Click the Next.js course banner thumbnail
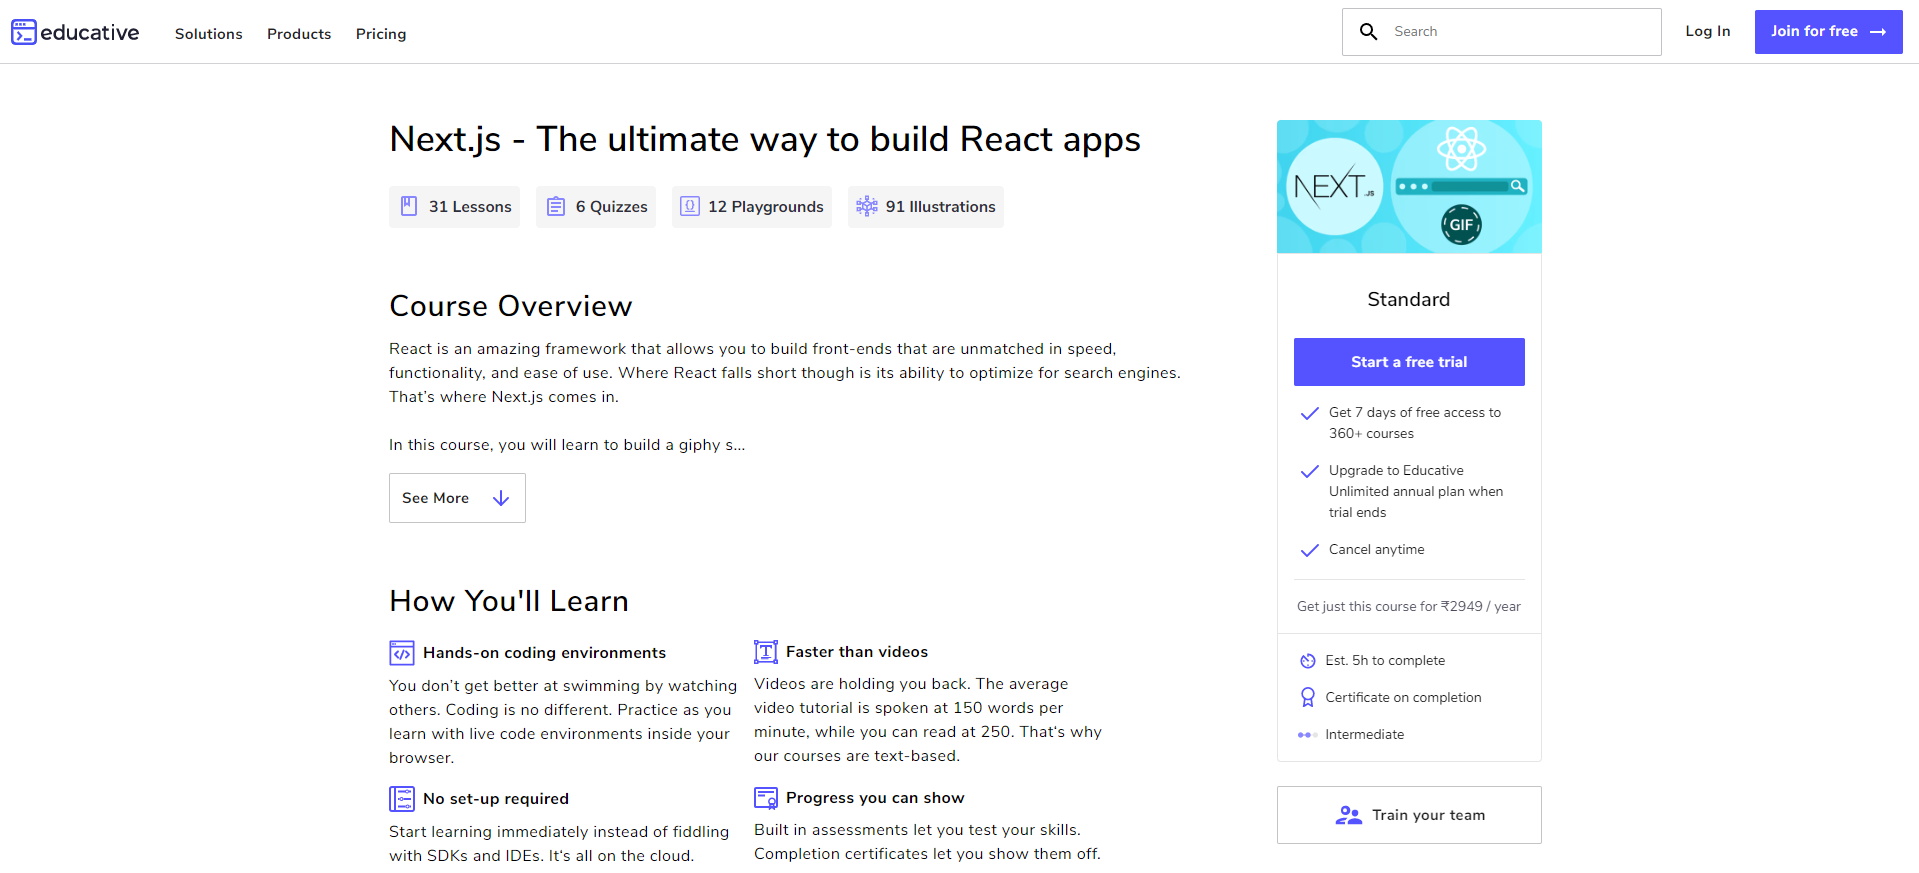Viewport: 1919px width, 873px height. point(1409,187)
